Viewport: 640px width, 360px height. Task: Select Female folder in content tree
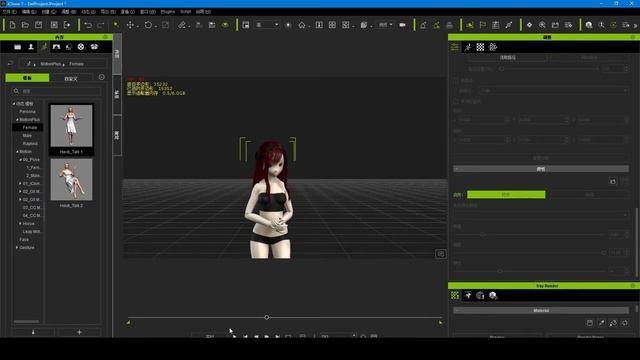pyautogui.click(x=29, y=128)
